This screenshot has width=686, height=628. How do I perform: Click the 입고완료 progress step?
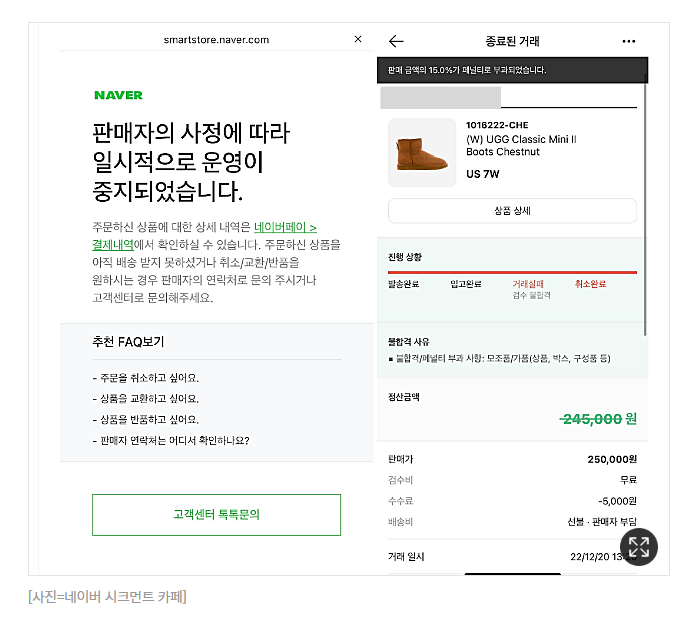(466, 284)
